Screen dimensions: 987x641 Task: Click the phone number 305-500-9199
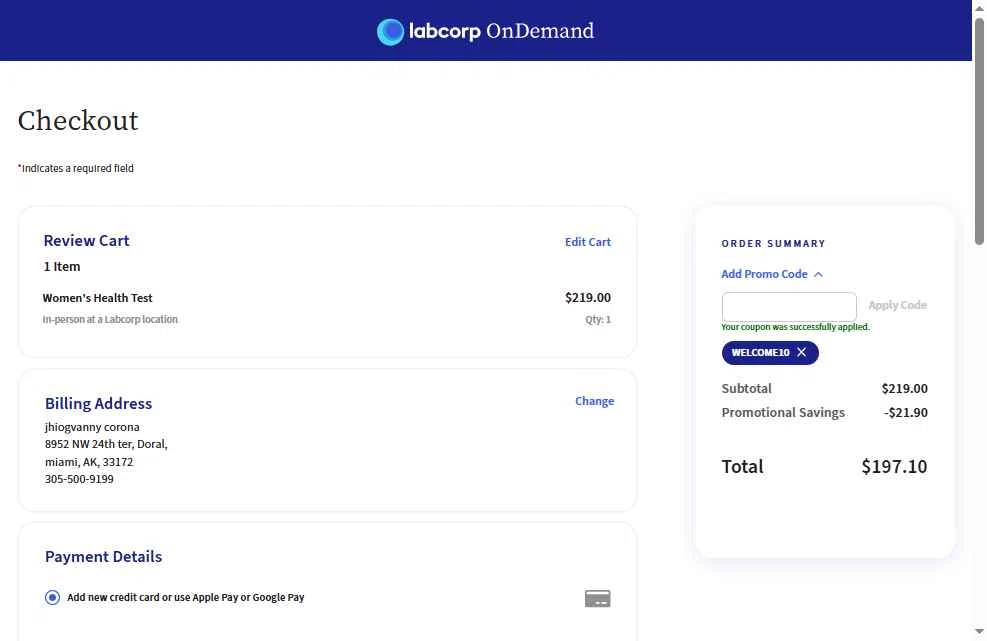pyautogui.click(x=79, y=479)
